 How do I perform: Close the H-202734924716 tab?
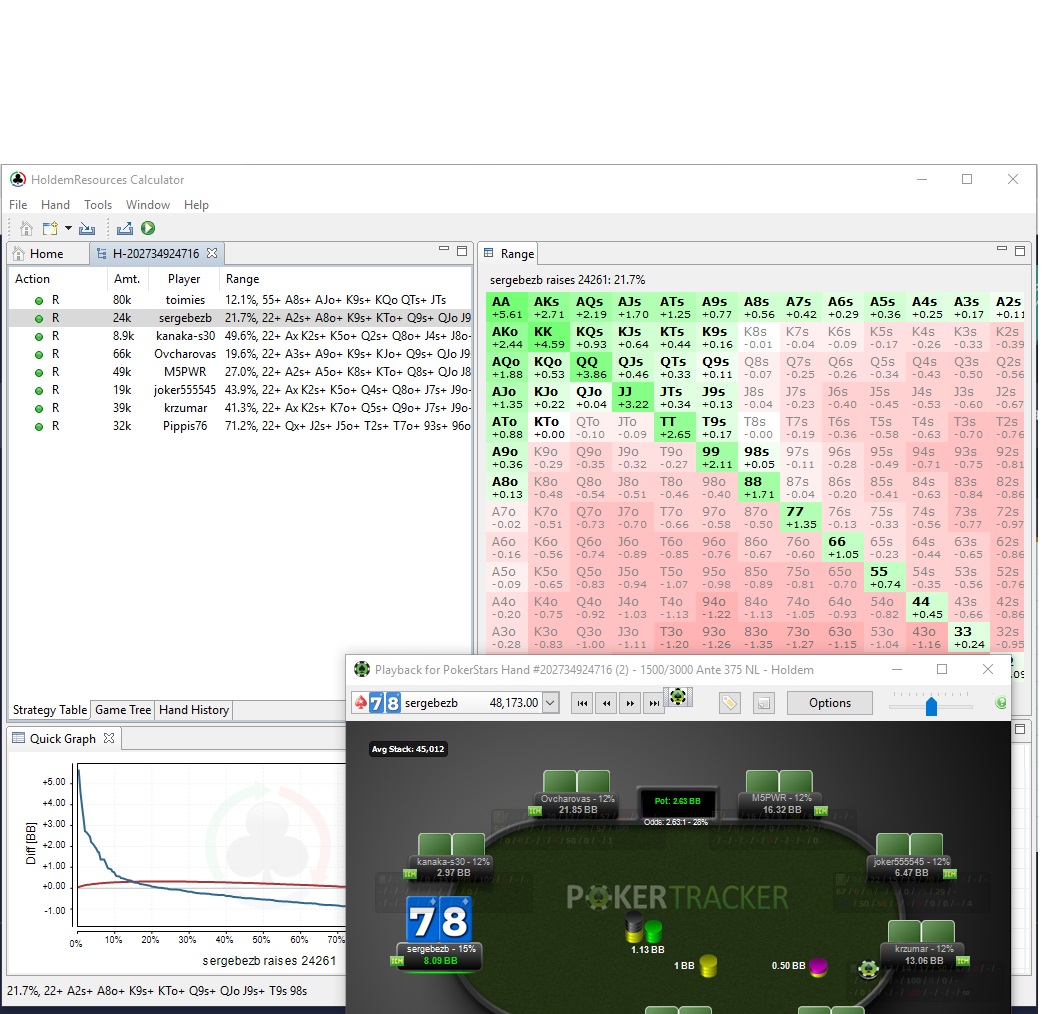(x=212, y=253)
